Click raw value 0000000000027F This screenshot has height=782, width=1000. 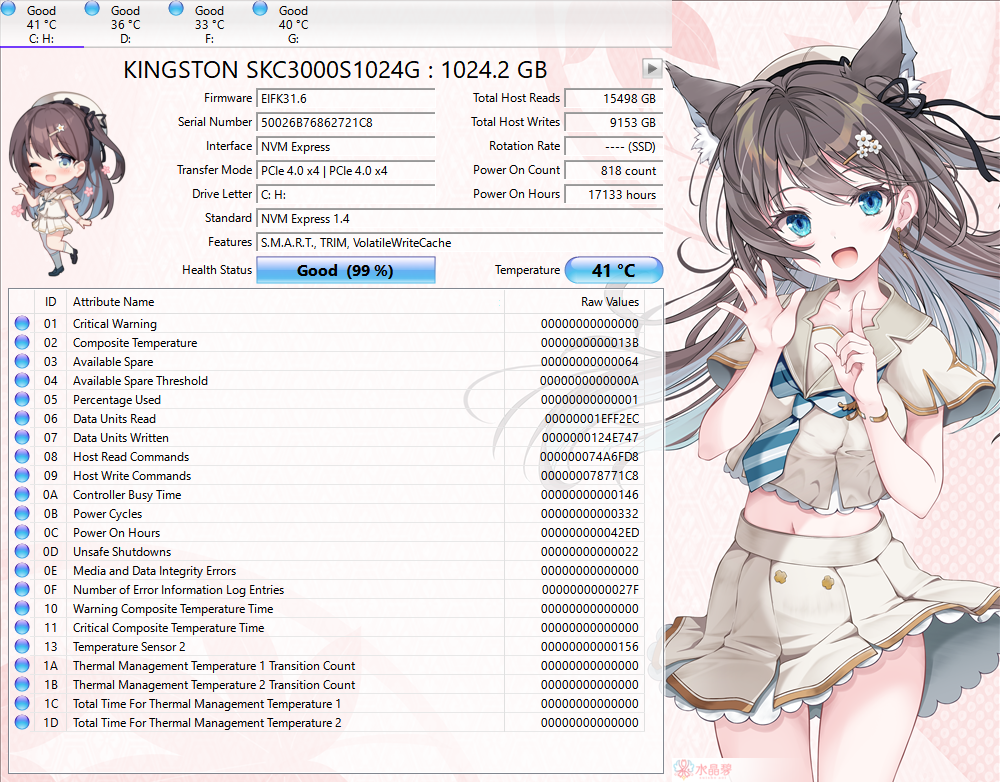coord(590,590)
